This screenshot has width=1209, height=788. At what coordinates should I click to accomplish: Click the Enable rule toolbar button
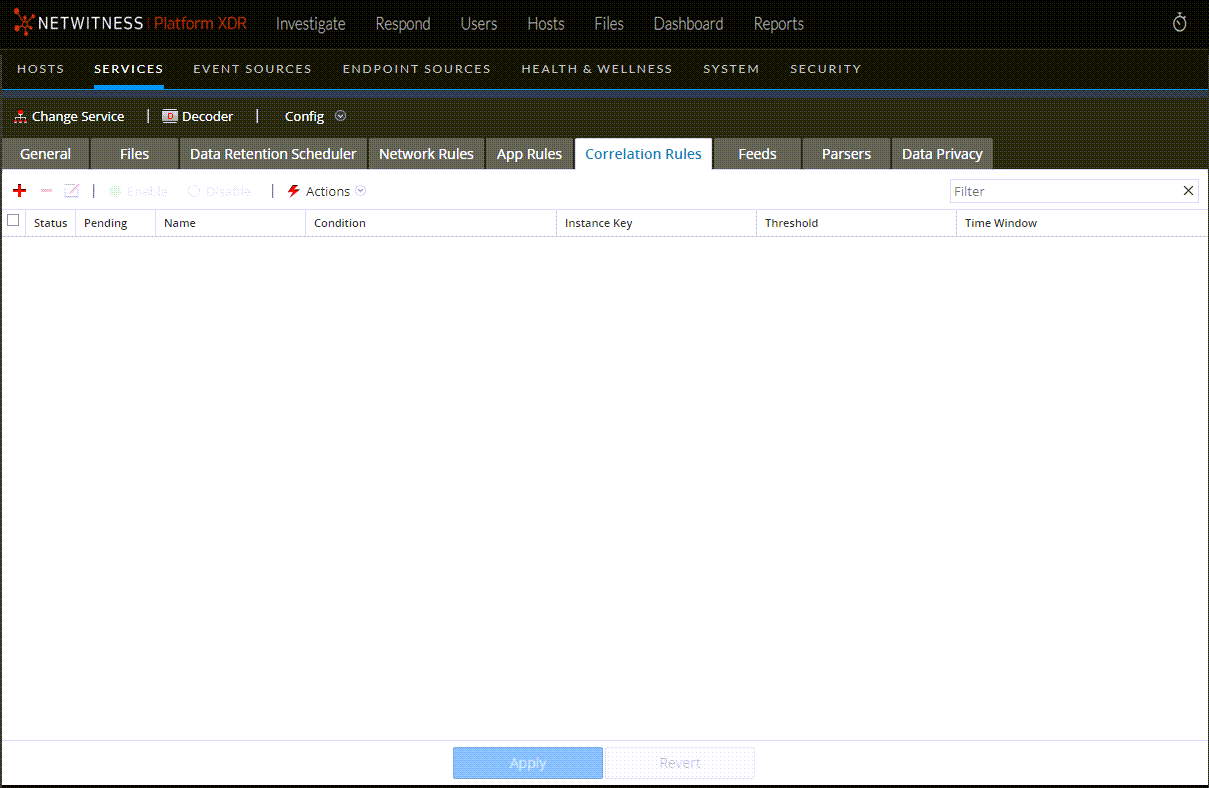coord(138,191)
